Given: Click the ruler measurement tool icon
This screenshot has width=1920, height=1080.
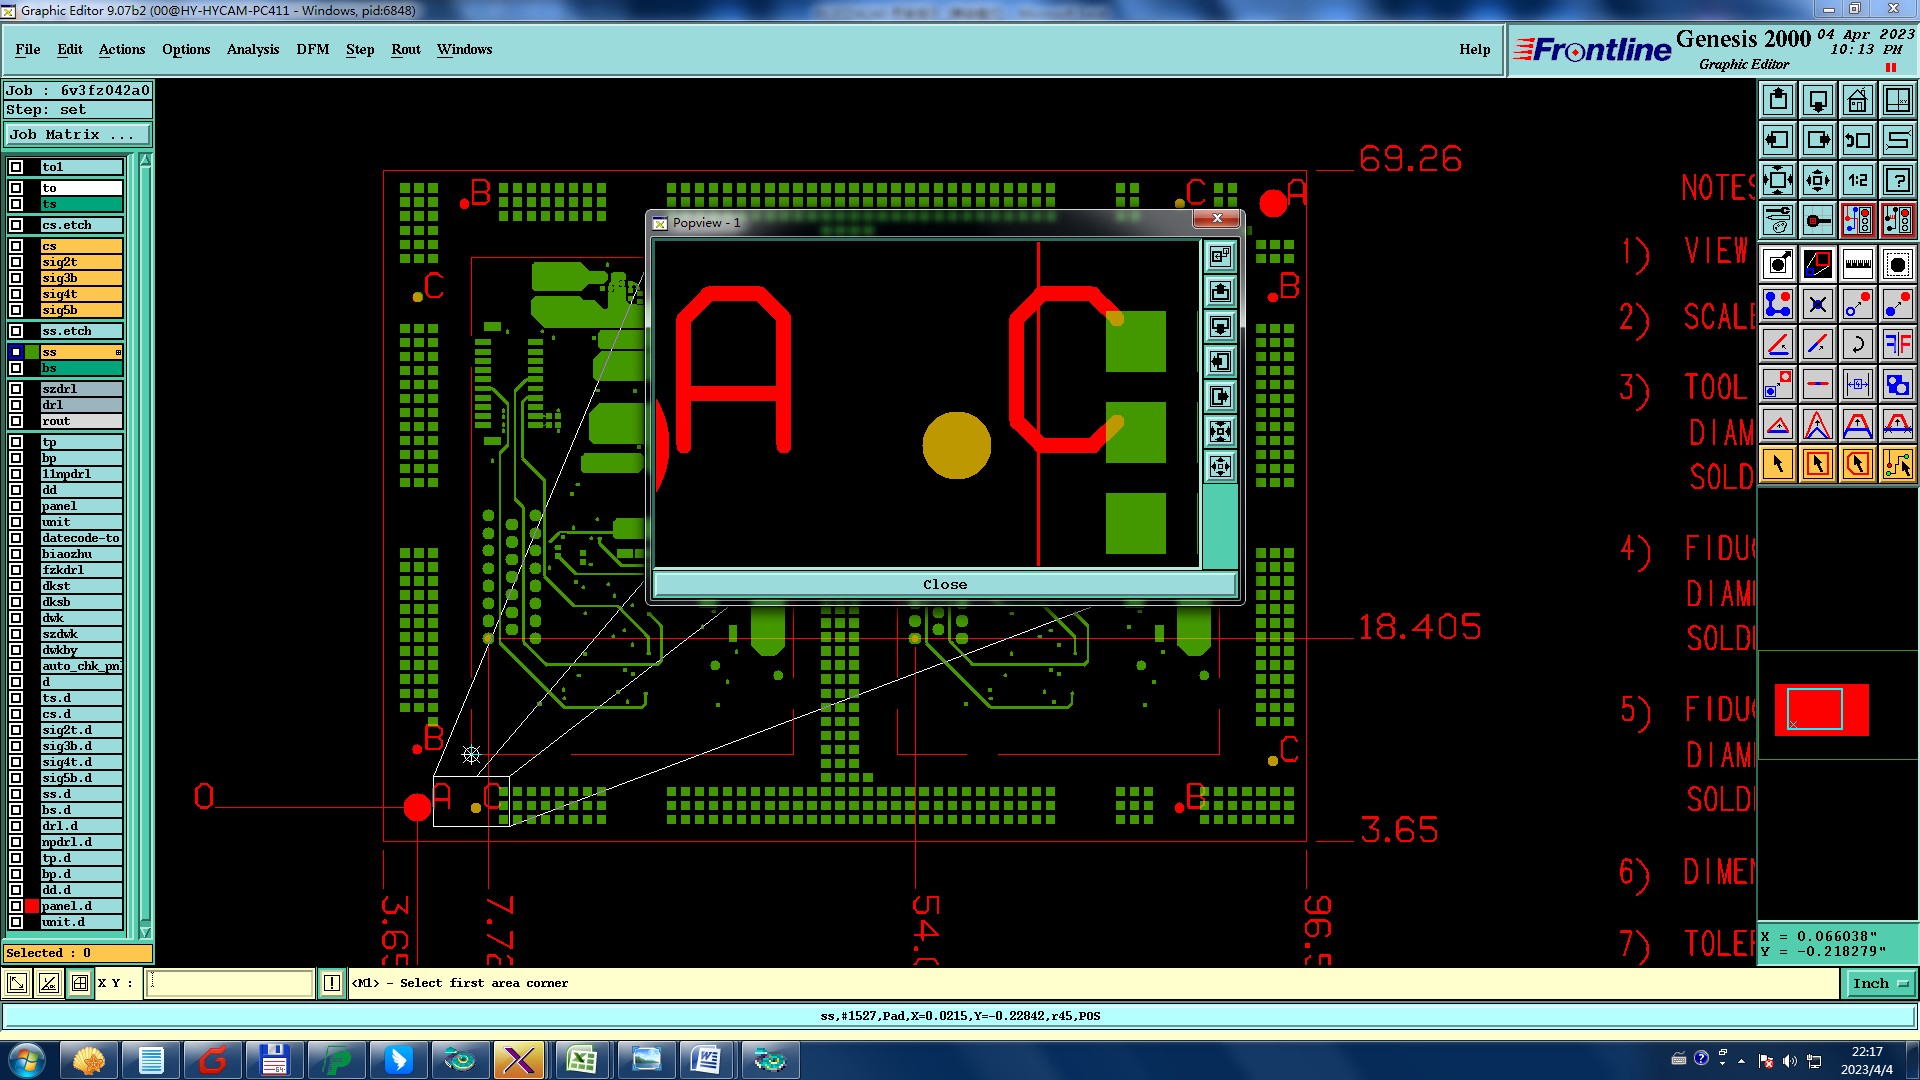Looking at the screenshot, I should point(1857,264).
